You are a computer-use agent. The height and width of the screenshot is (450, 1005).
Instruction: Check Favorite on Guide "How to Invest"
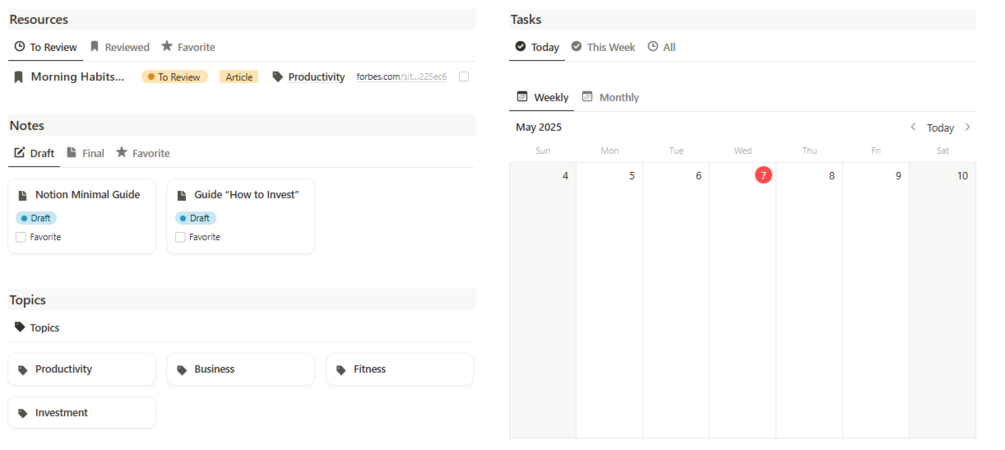(180, 237)
